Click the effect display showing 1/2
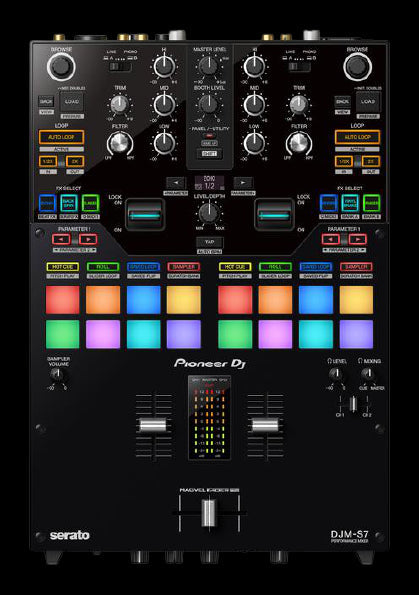419x595 pixels. coord(210,183)
